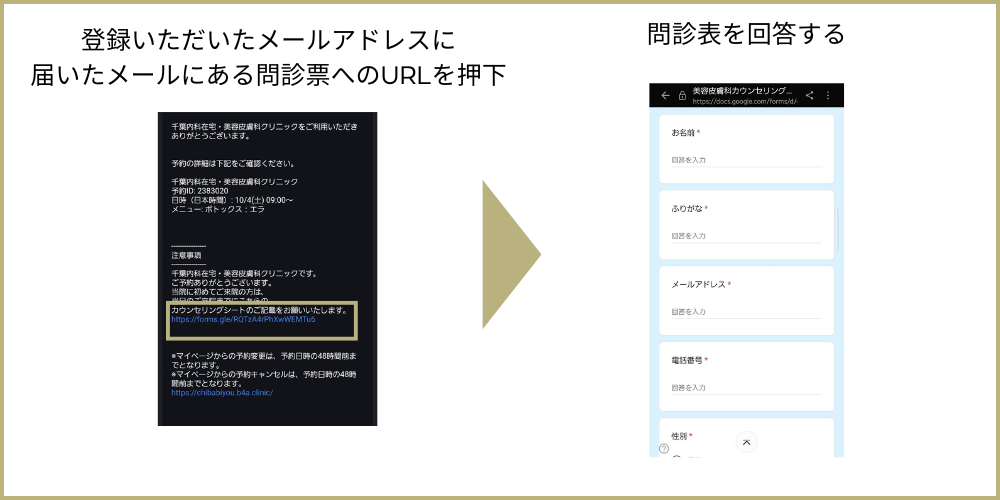The image size is (1000, 500).
Task: Click the docs.google.com URL in address bar
Action: click(x=744, y=101)
